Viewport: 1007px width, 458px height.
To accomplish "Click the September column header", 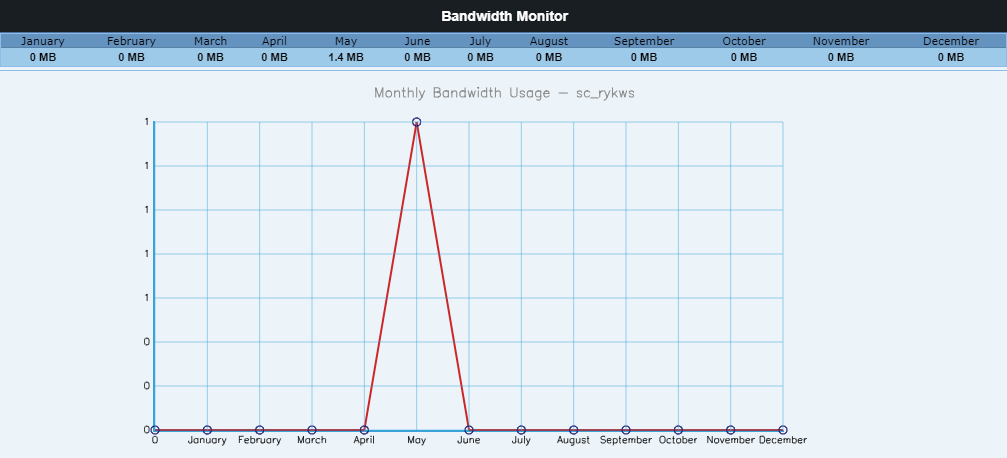I will coord(644,41).
